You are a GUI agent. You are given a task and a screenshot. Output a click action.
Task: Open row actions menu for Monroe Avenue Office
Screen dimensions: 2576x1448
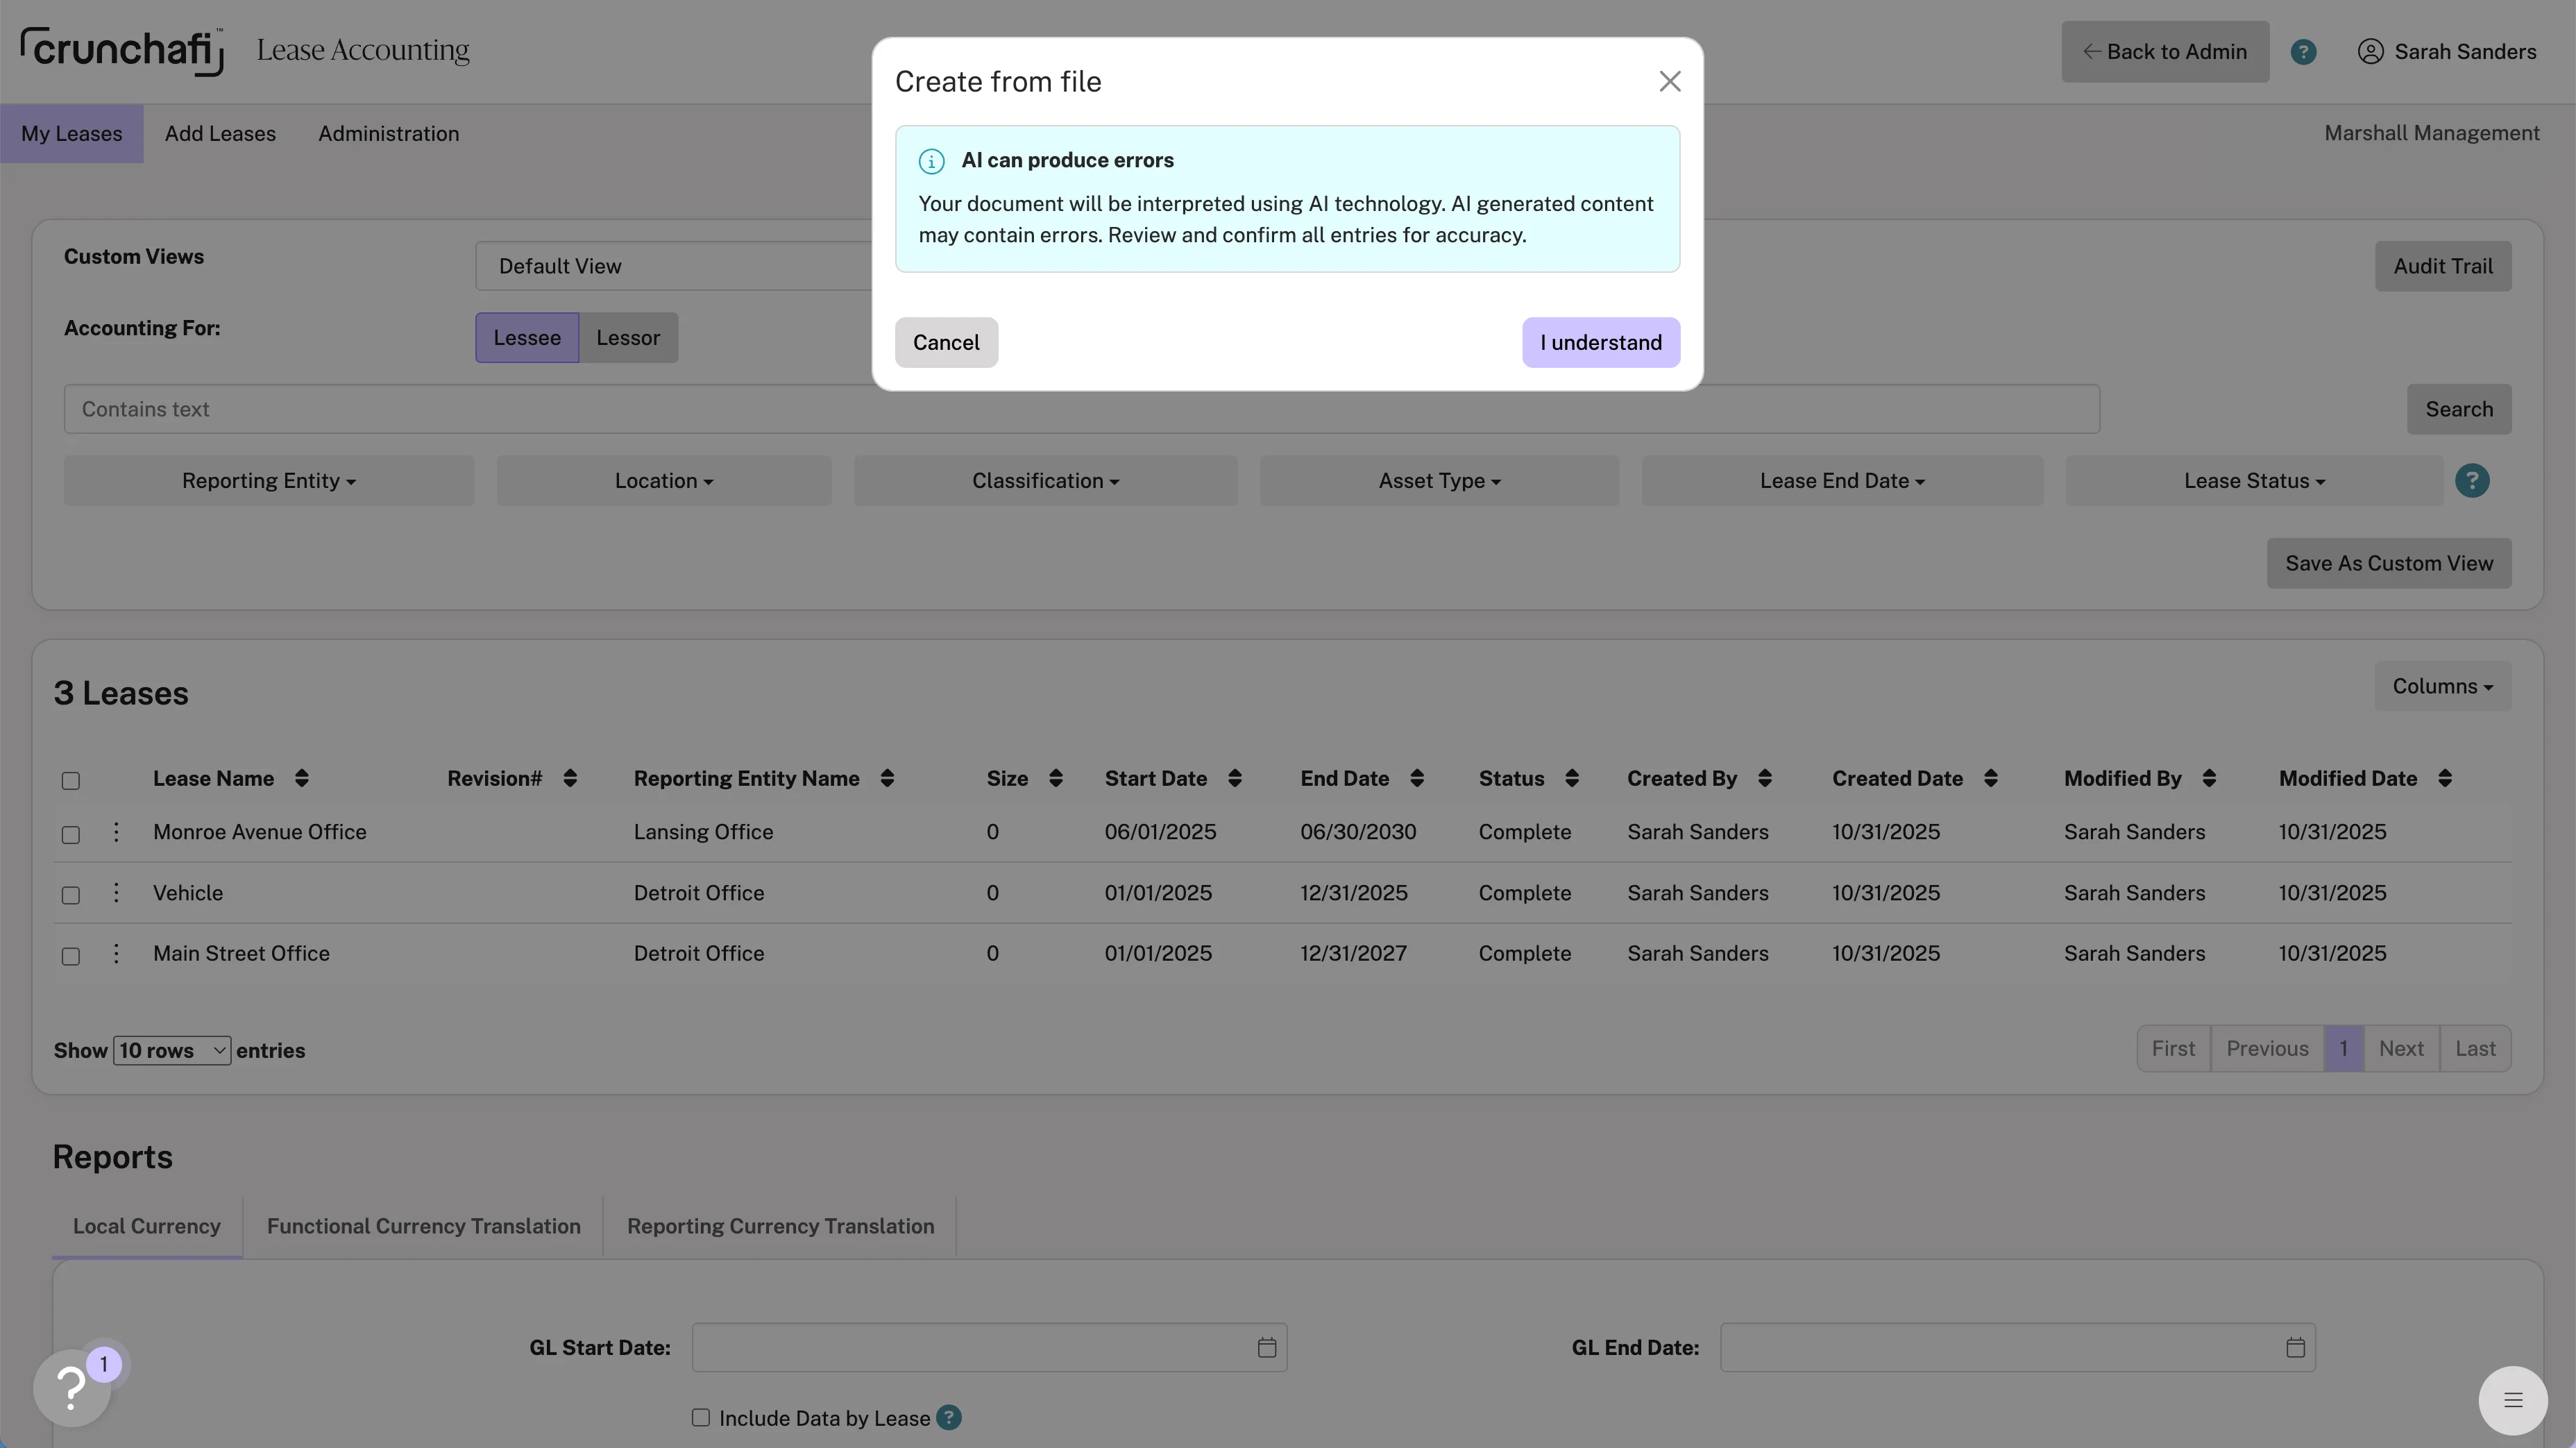pos(116,832)
